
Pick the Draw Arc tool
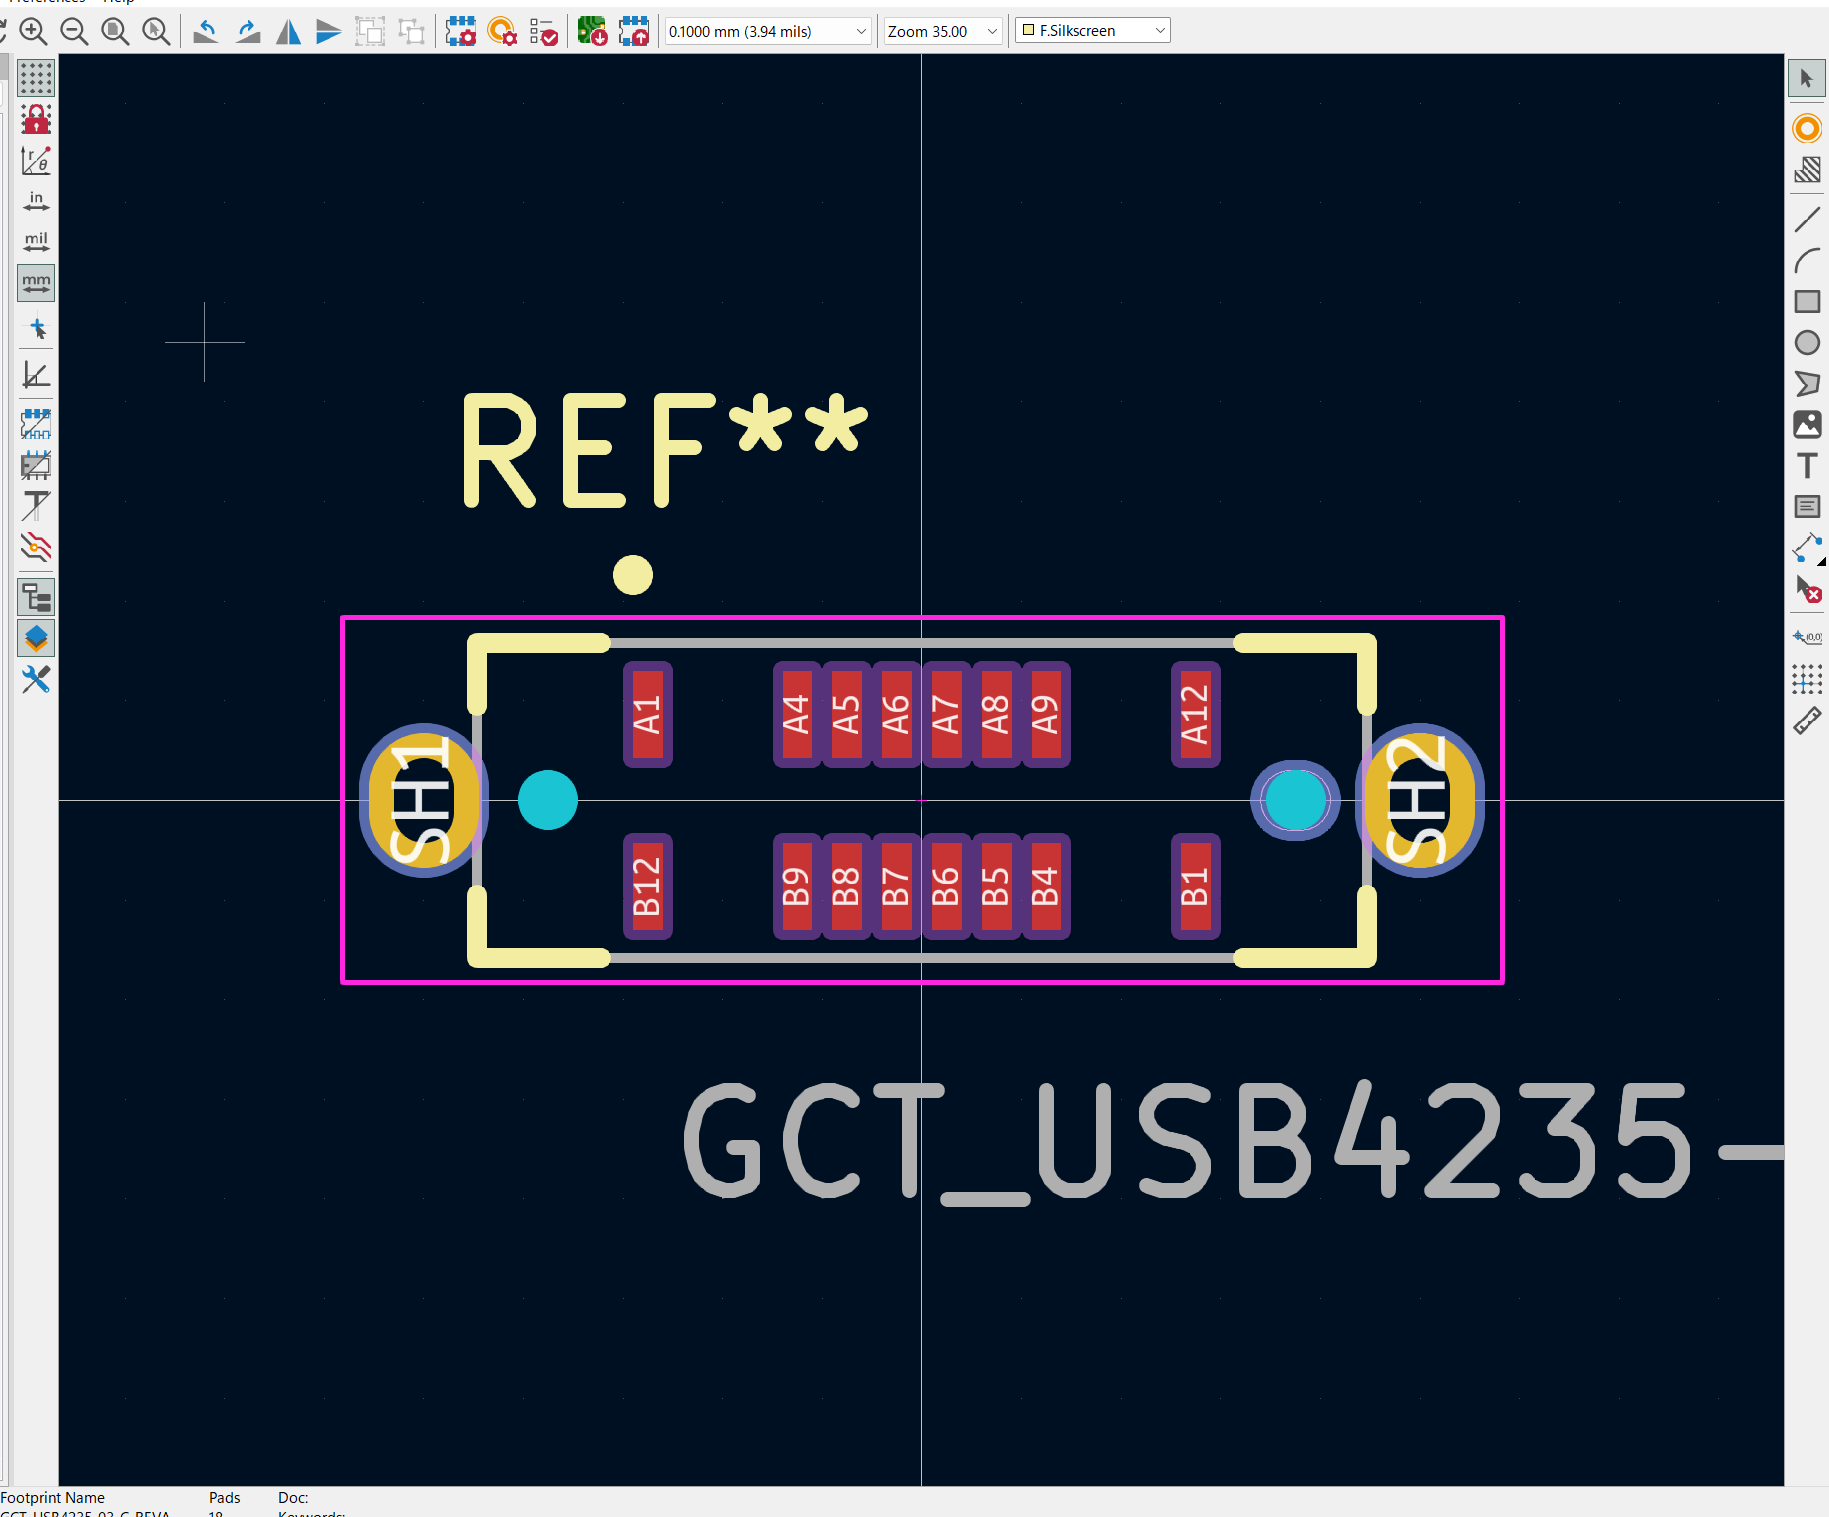click(1806, 261)
